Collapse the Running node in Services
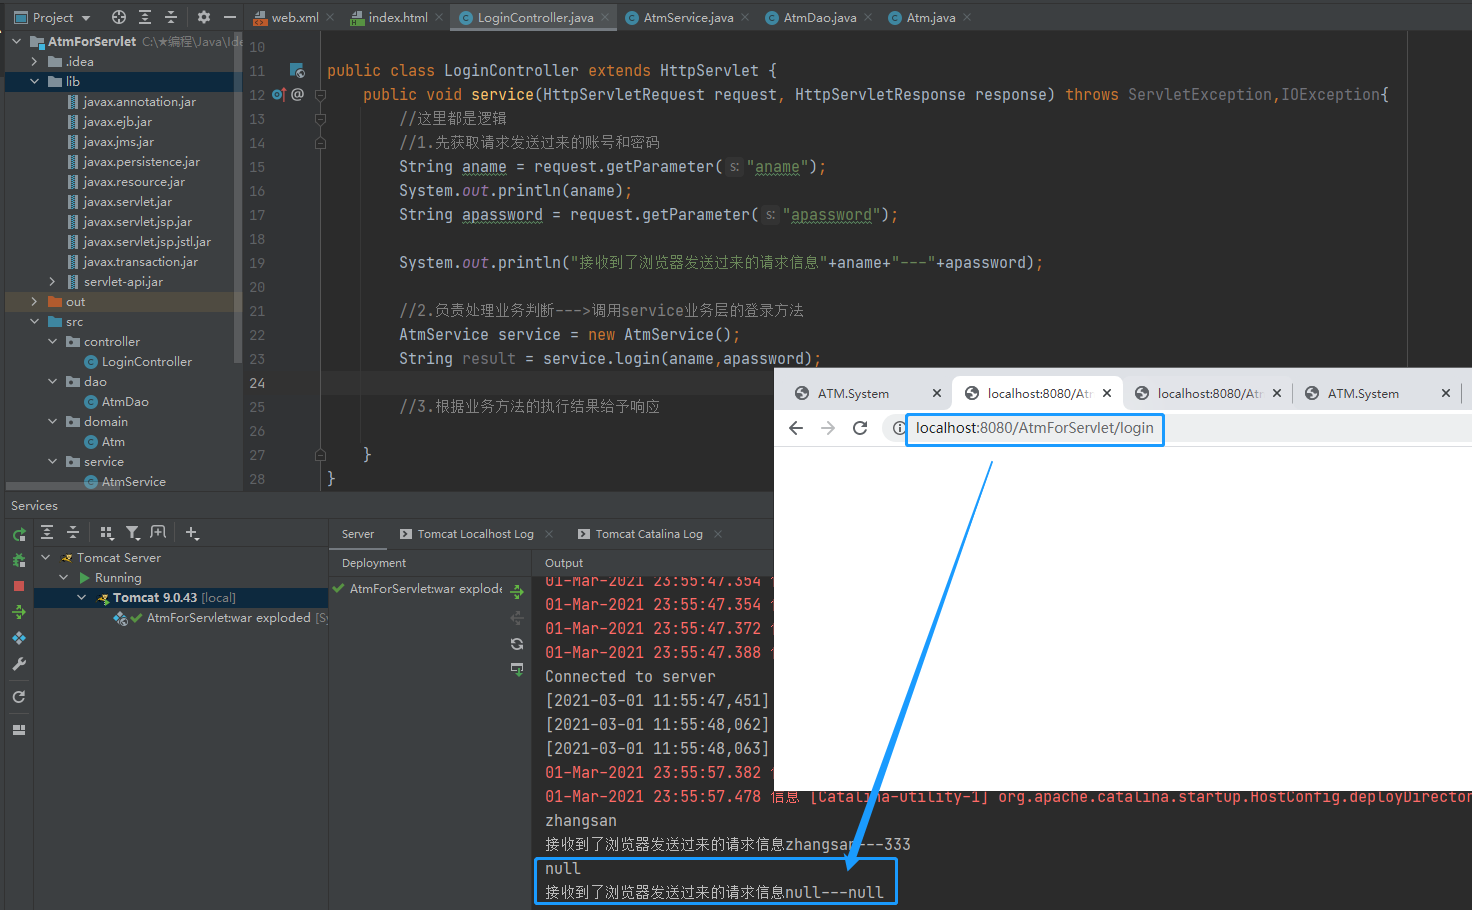The image size is (1472, 910). [63, 577]
